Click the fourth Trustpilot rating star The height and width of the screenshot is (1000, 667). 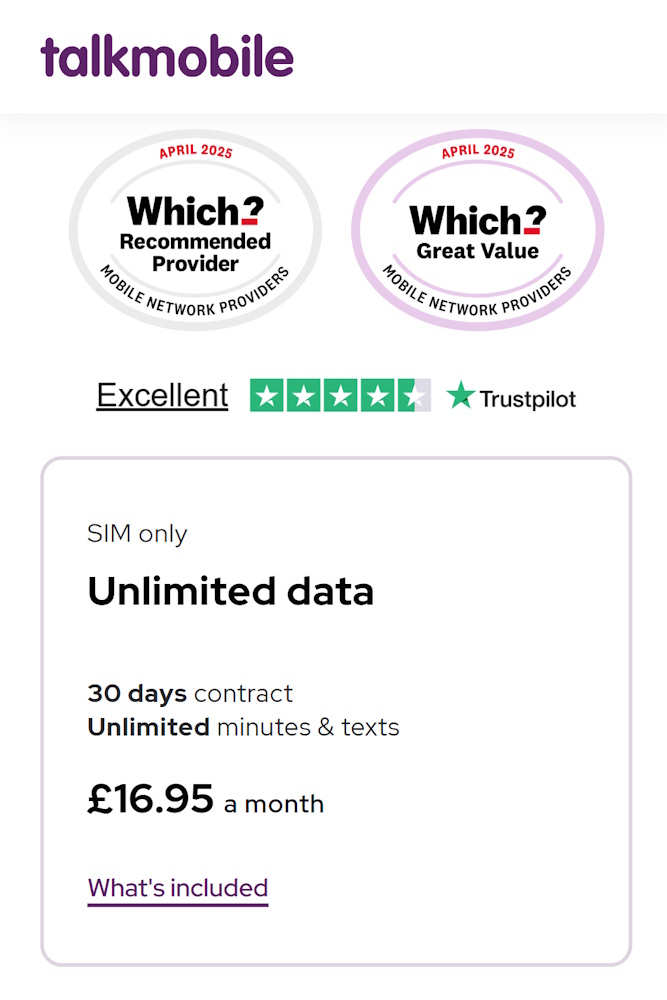pyautogui.click(x=377, y=396)
